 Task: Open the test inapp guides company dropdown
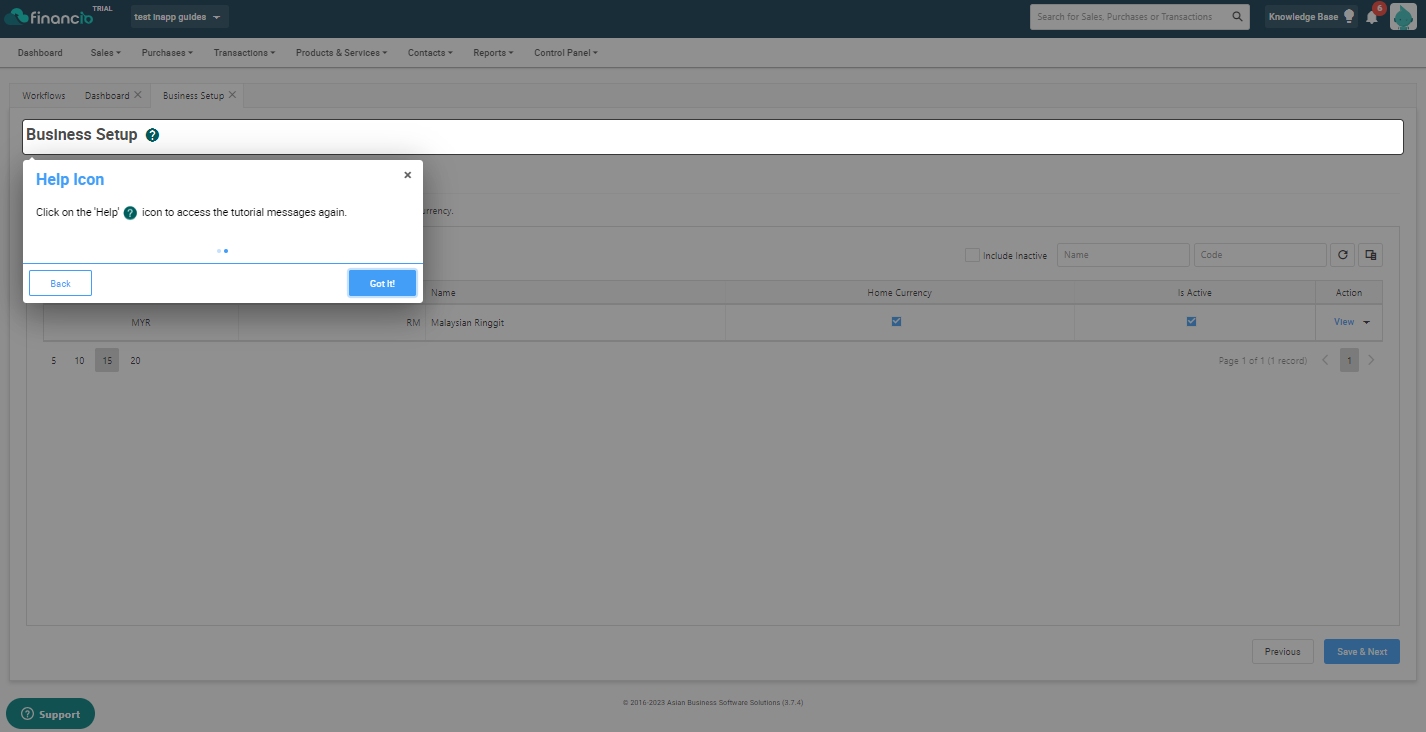[x=179, y=17]
